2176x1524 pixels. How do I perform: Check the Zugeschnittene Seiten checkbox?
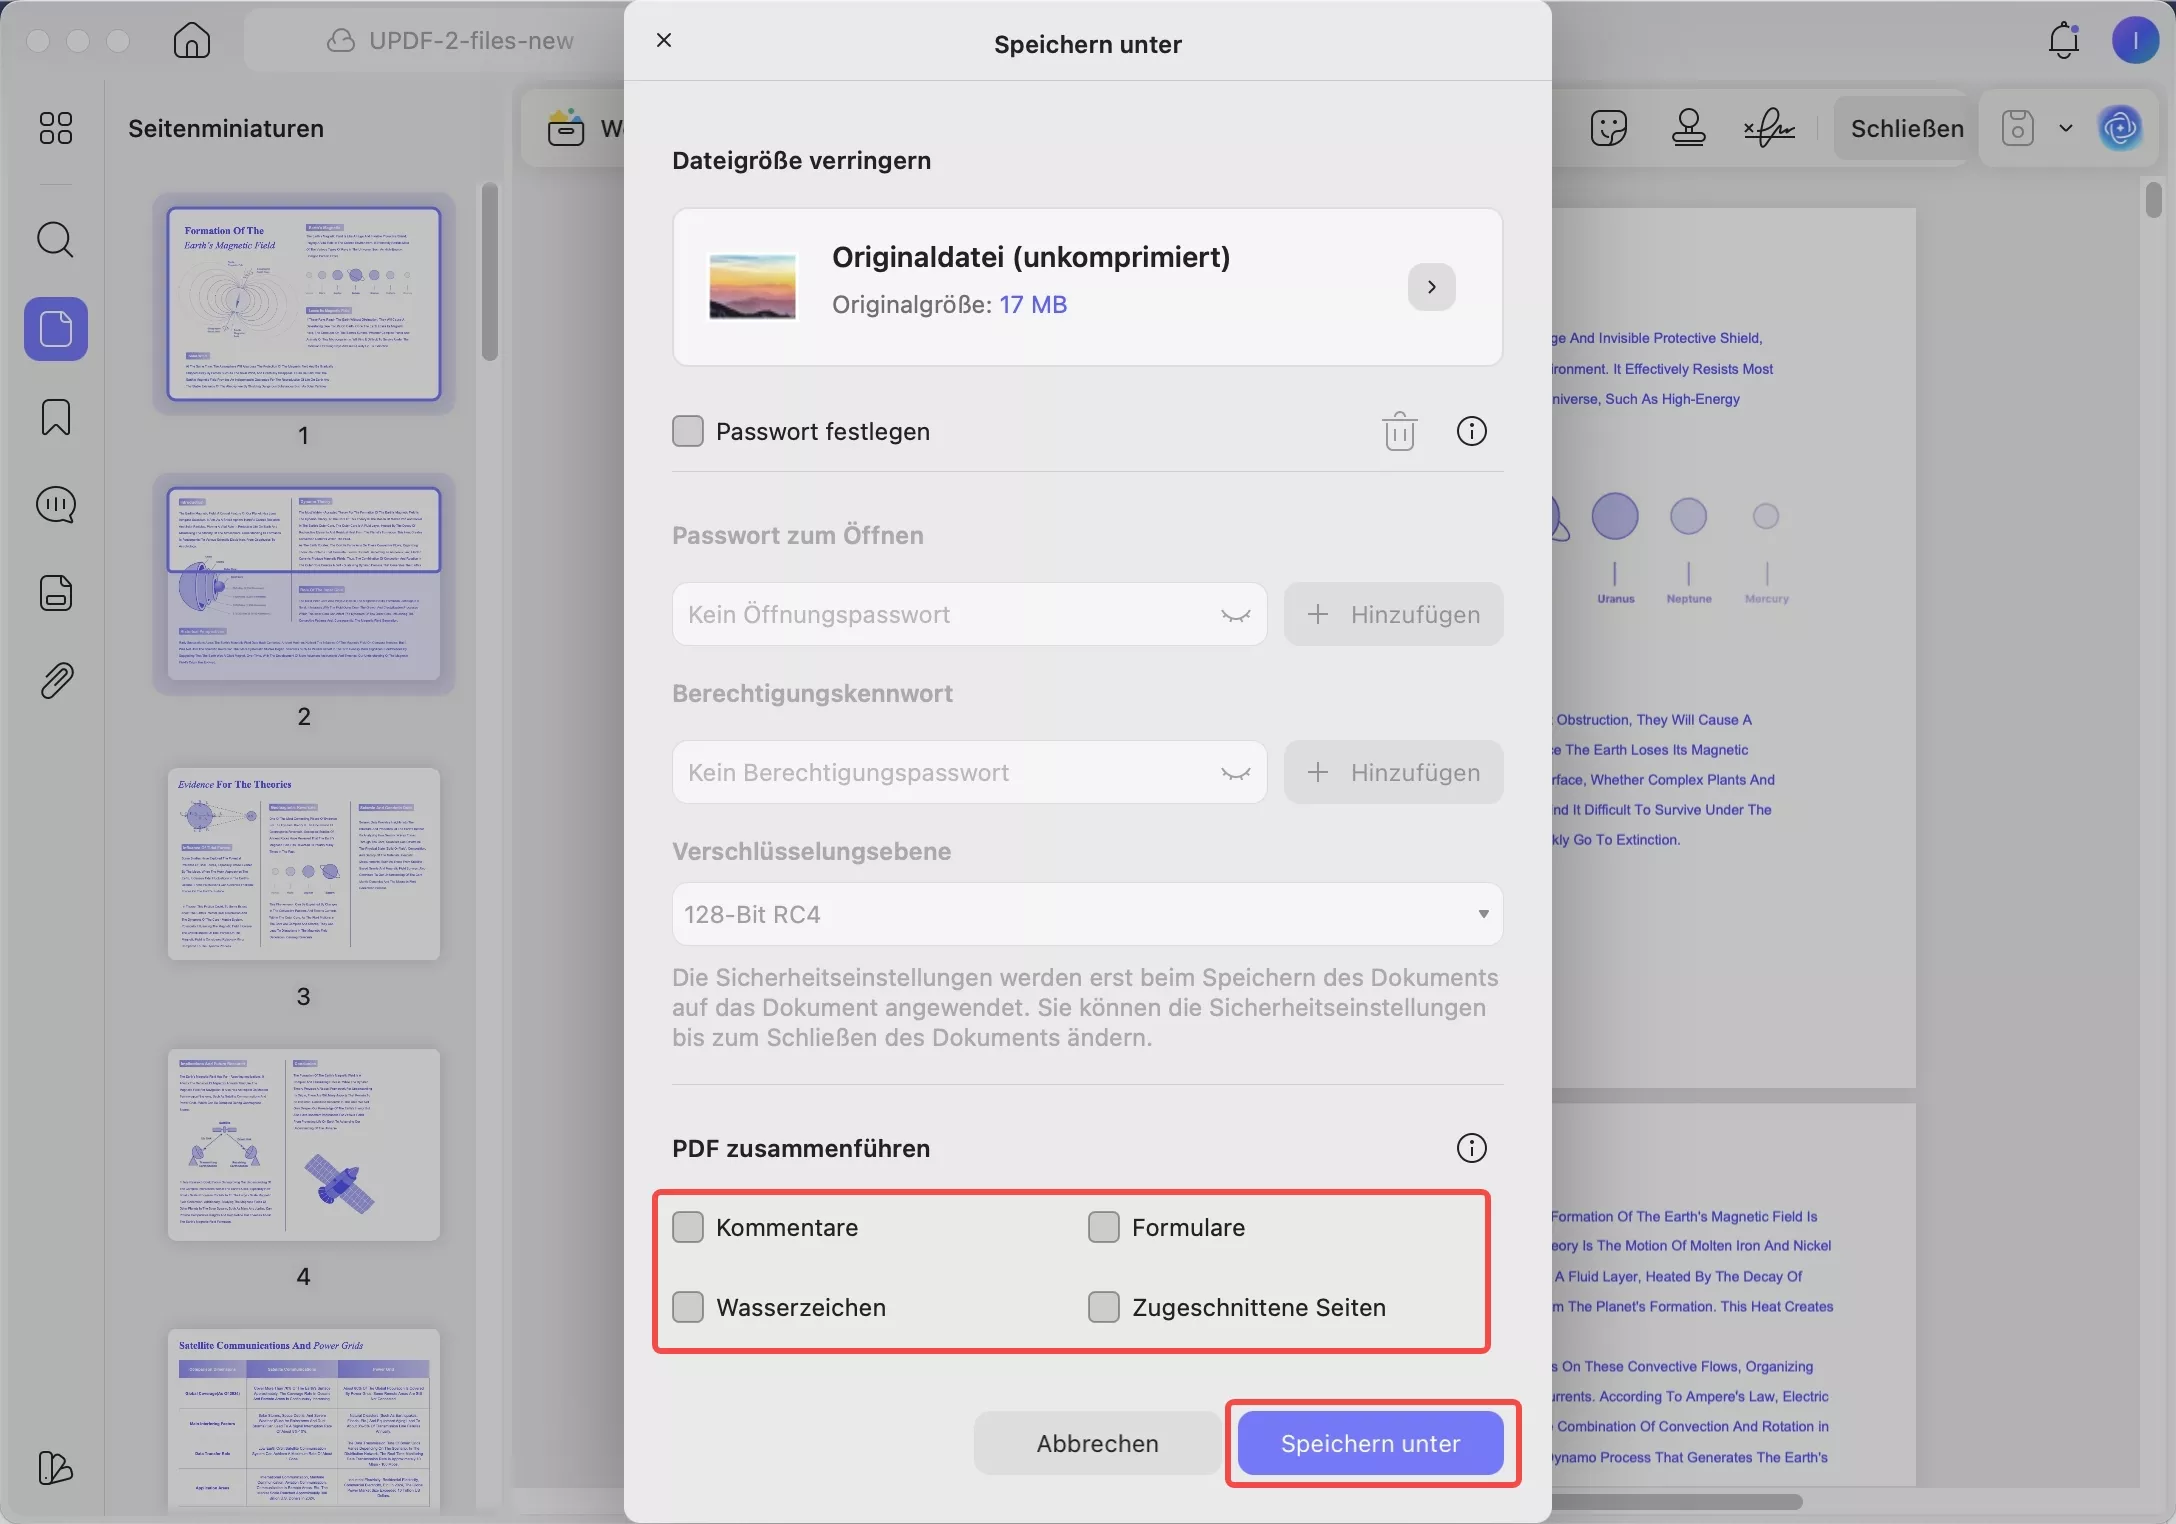[1104, 1307]
